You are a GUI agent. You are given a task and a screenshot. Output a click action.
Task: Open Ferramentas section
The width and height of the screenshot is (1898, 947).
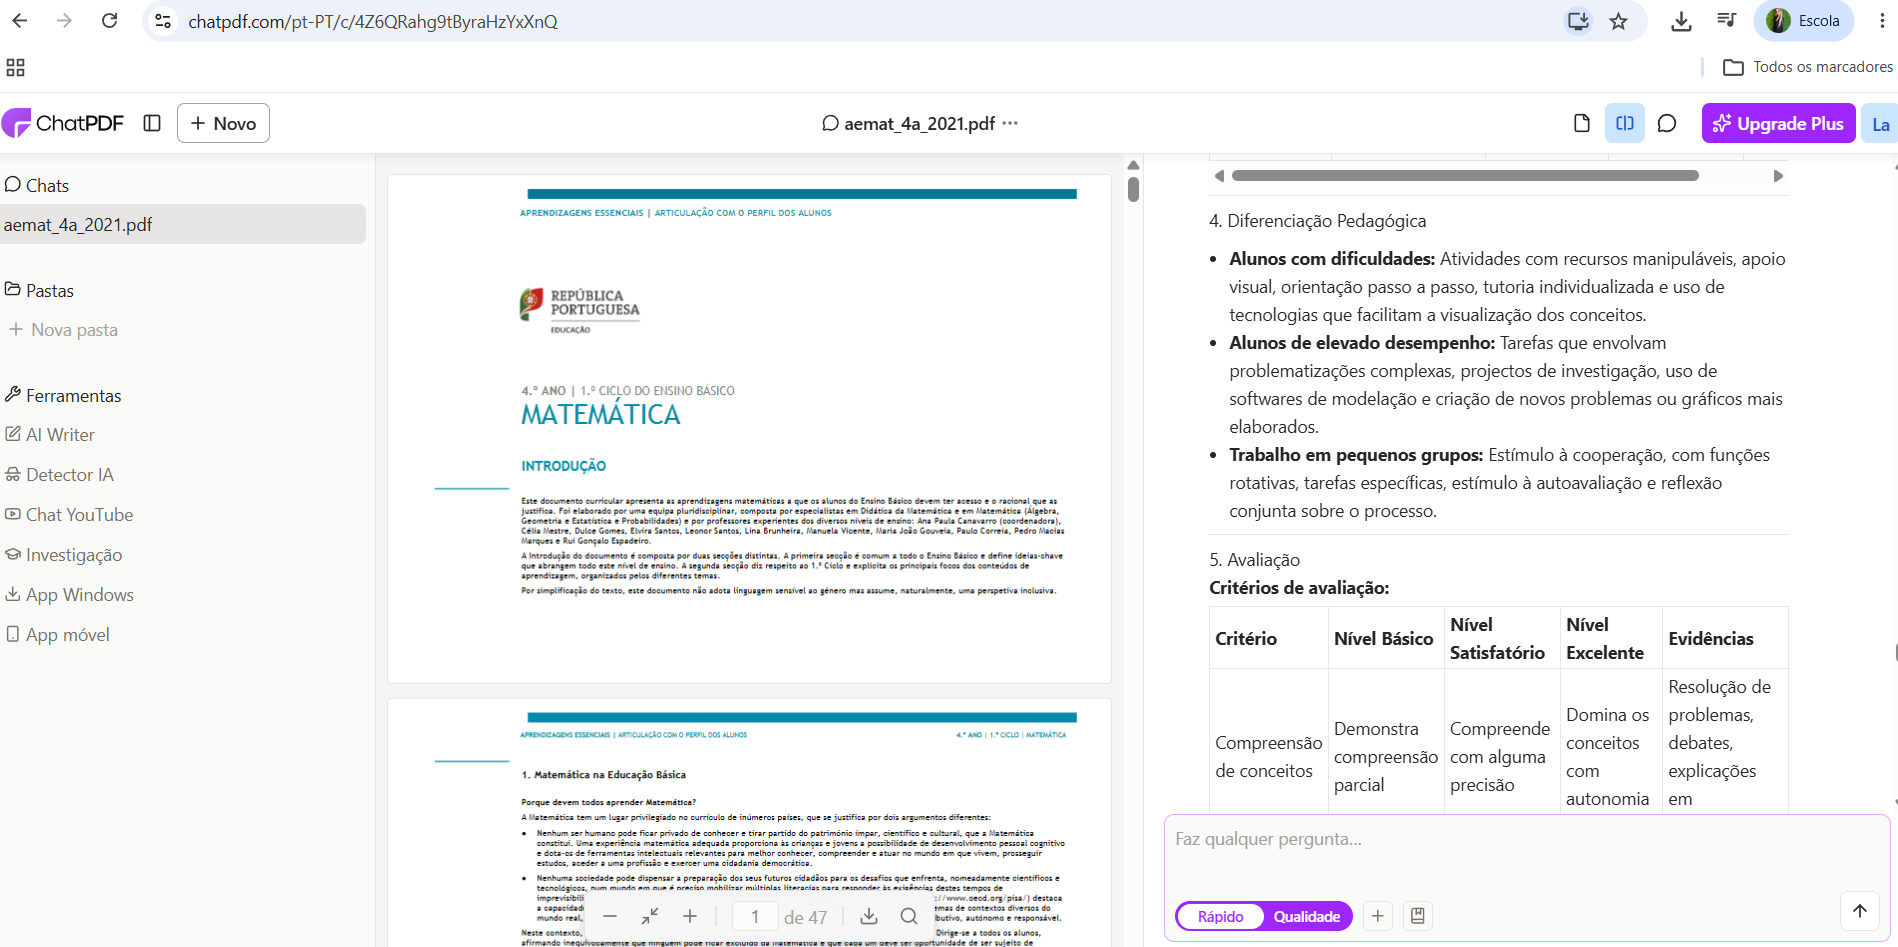[x=63, y=395]
